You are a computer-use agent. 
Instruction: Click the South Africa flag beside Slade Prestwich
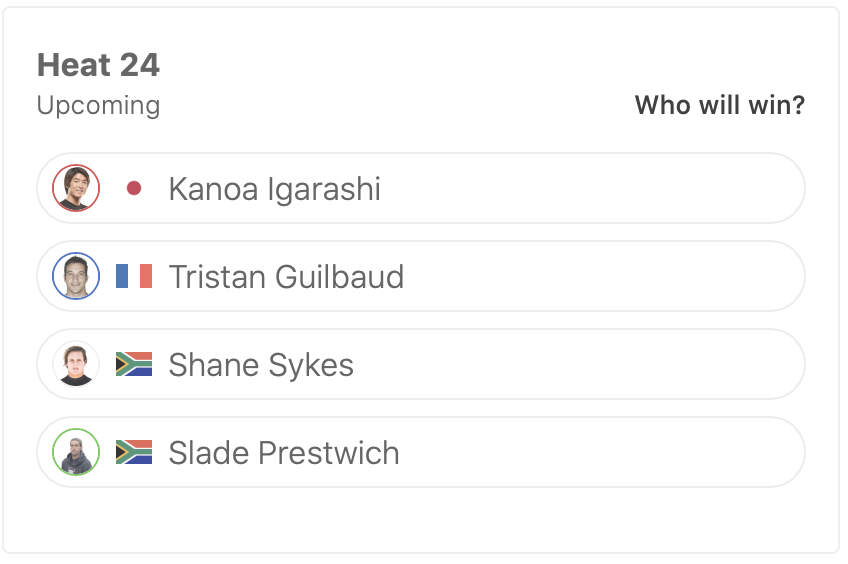(134, 452)
